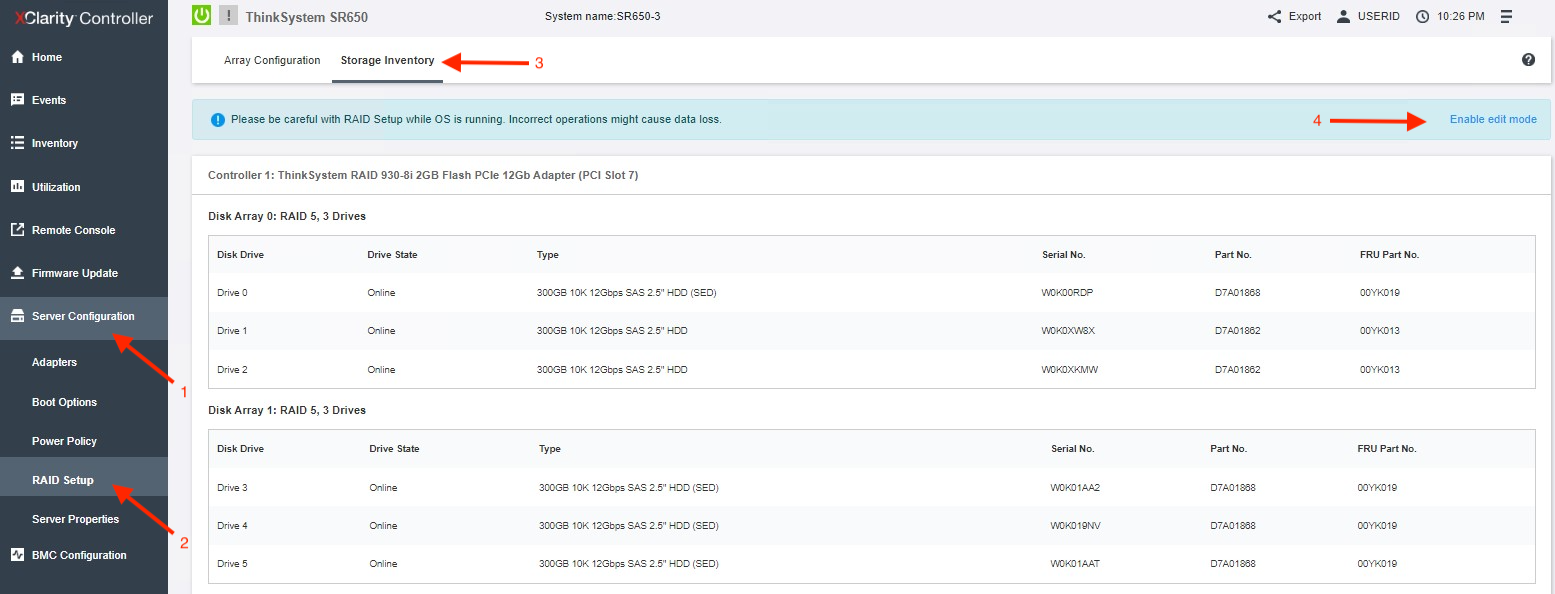Click serial number W0K0XKMW
Image resolution: width=1555 pixels, height=594 pixels.
(1071, 369)
